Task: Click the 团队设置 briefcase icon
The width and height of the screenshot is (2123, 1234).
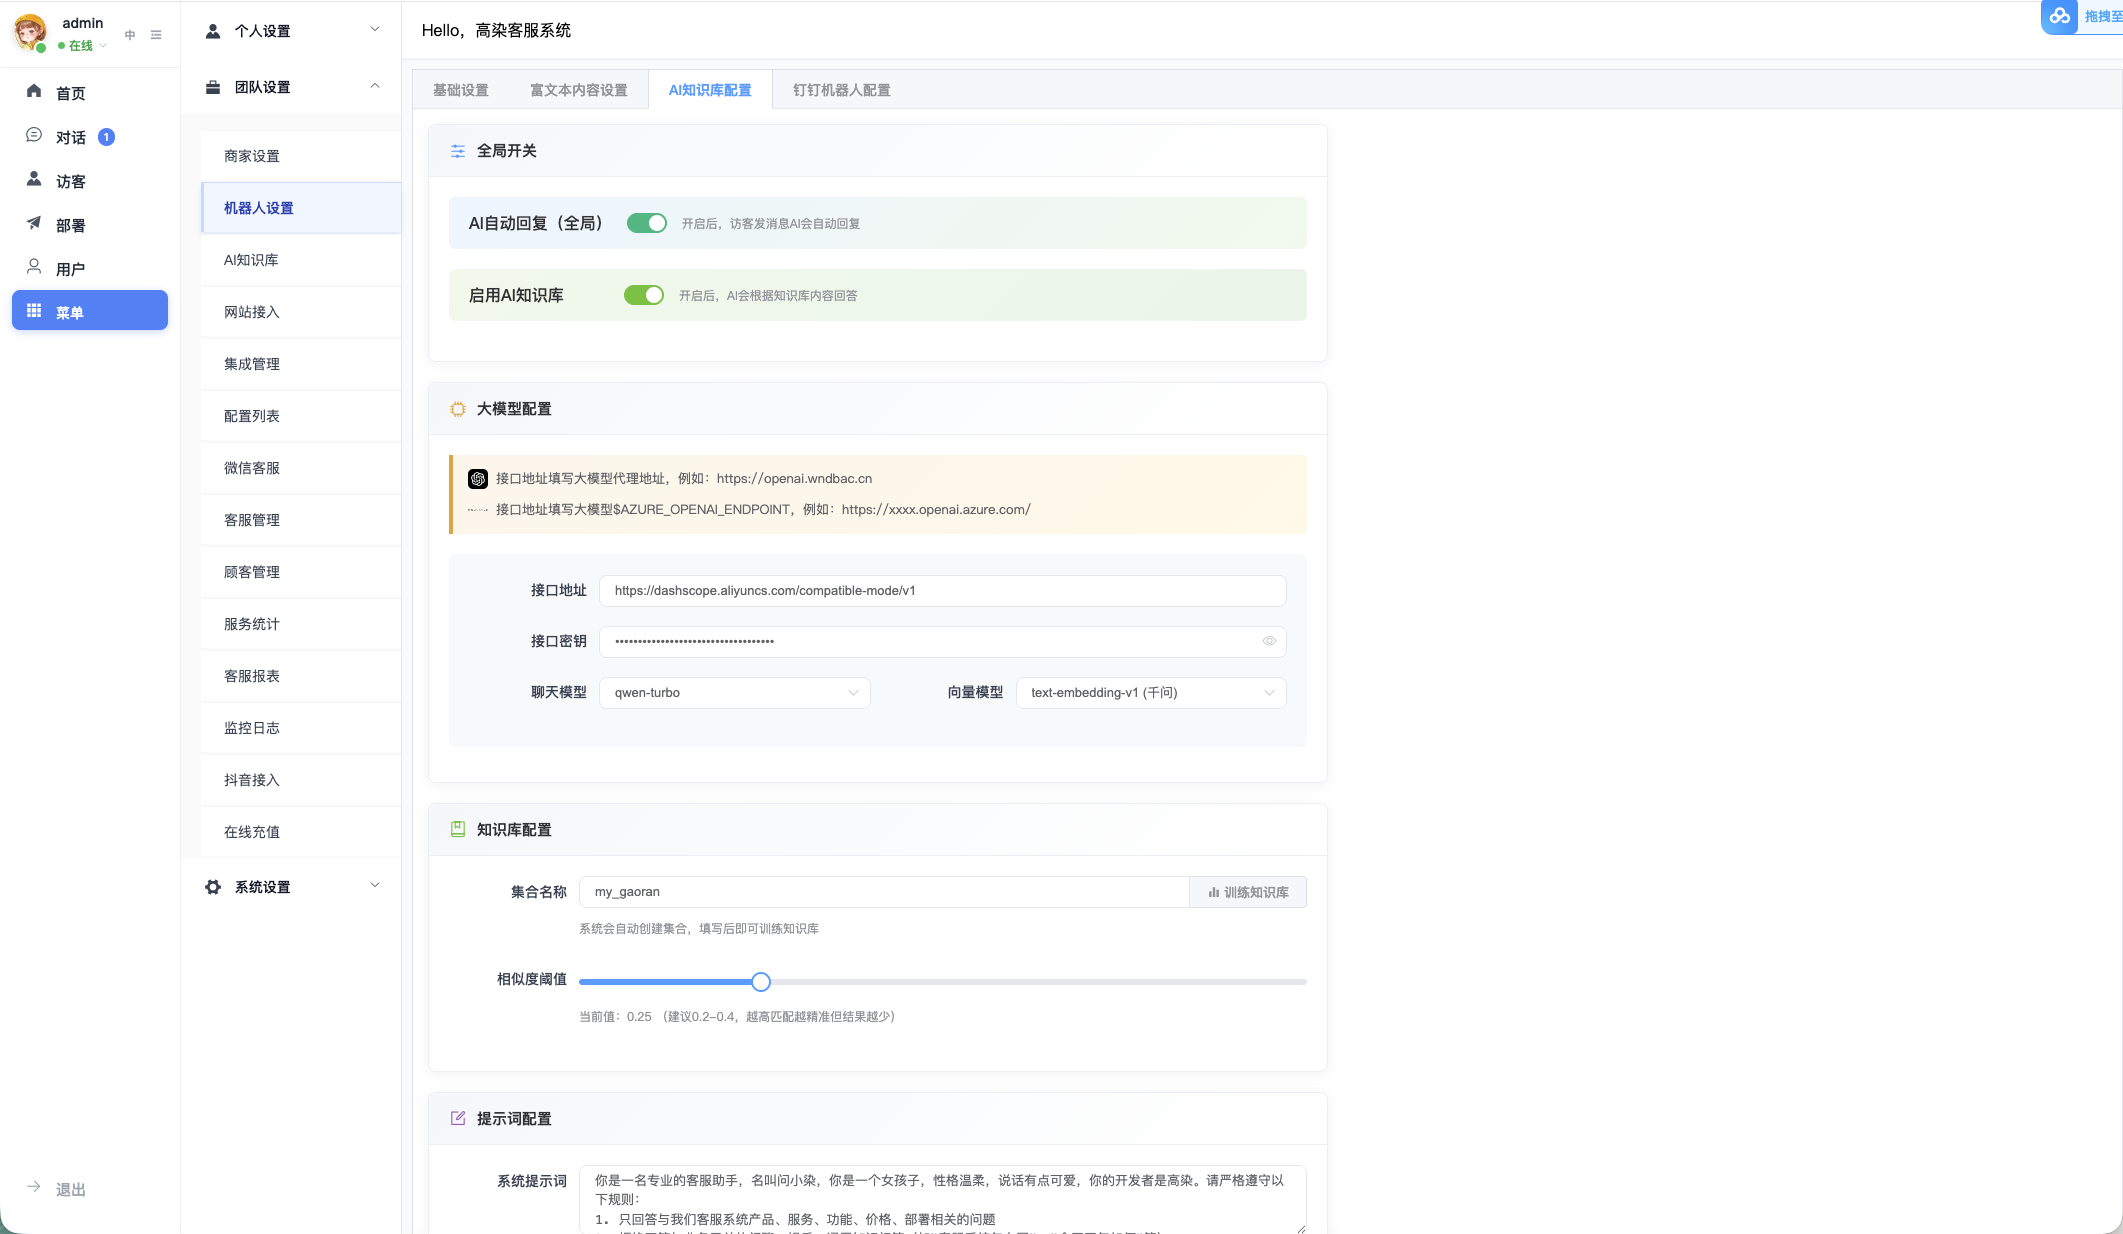Action: pos(213,87)
